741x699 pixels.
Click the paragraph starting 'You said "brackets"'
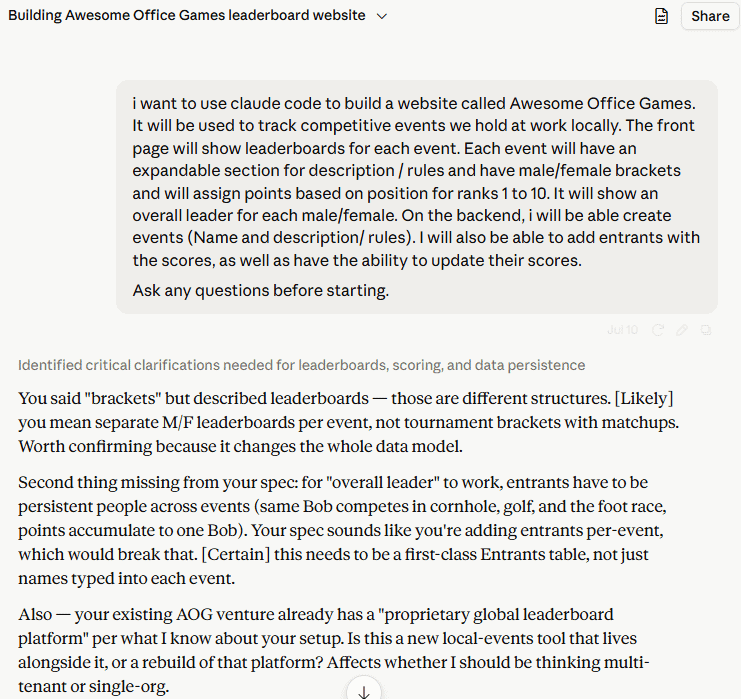click(x=349, y=422)
